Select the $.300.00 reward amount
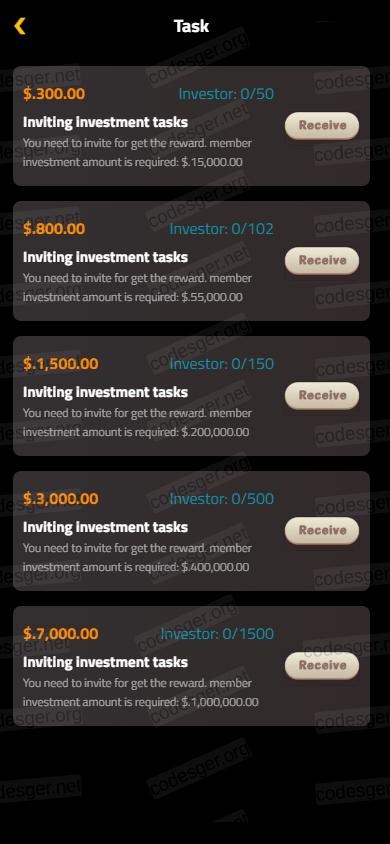Image resolution: width=390 pixels, height=844 pixels. [x=54, y=94]
